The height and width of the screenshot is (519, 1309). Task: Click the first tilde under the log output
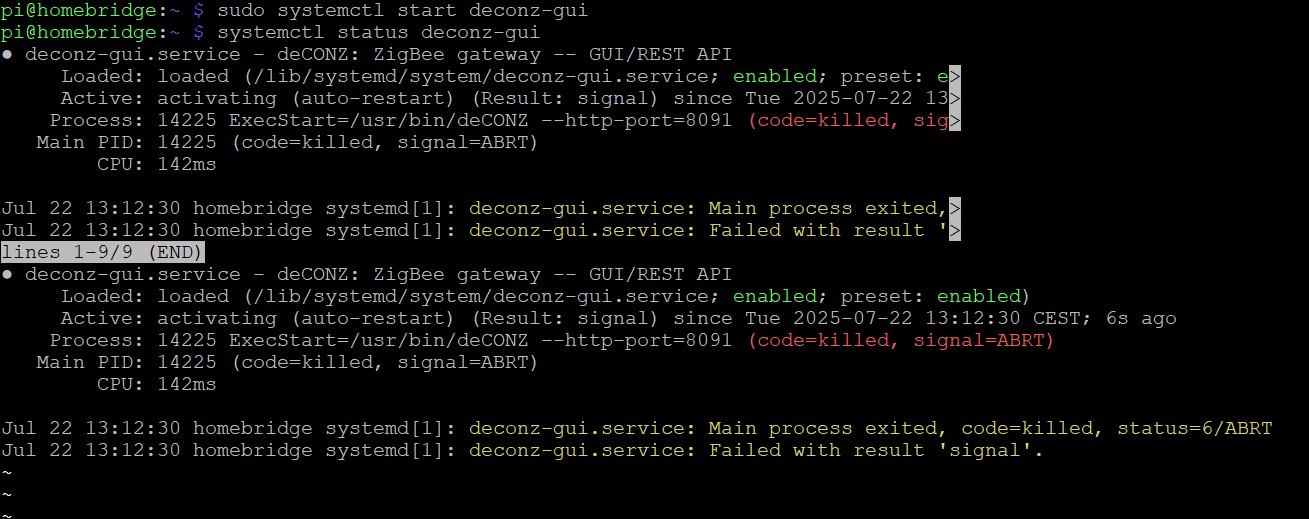coord(7,473)
